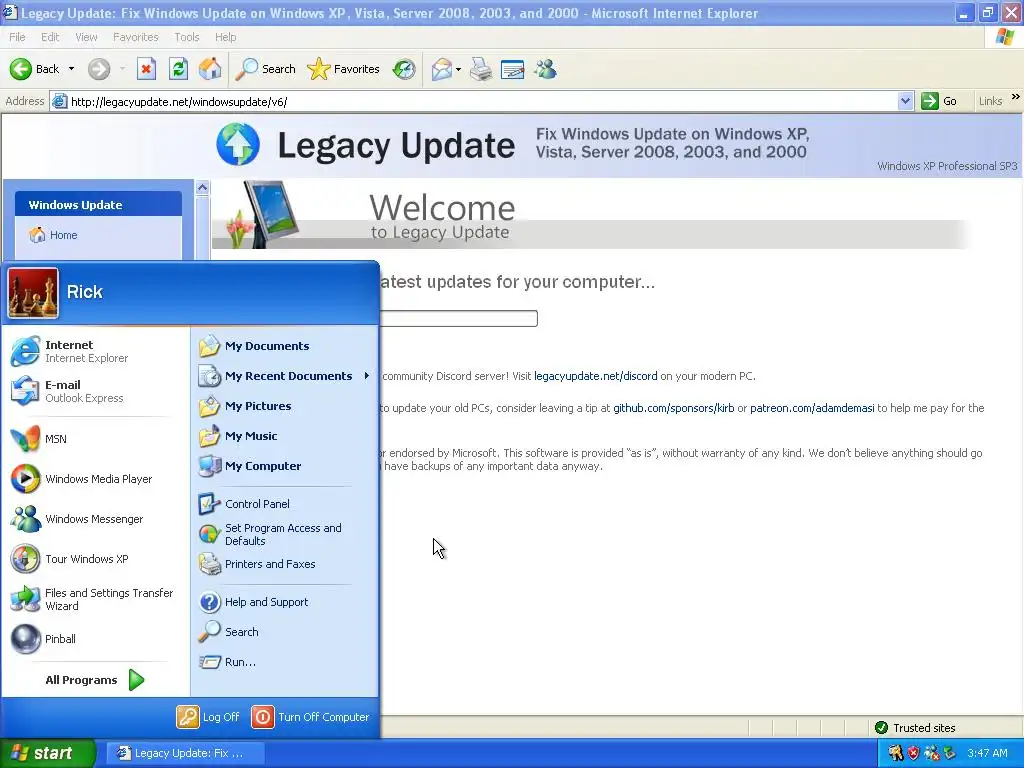Screen dimensions: 1024x768
Task: Click the Back arrow in IE toolbar
Action: click(34, 69)
